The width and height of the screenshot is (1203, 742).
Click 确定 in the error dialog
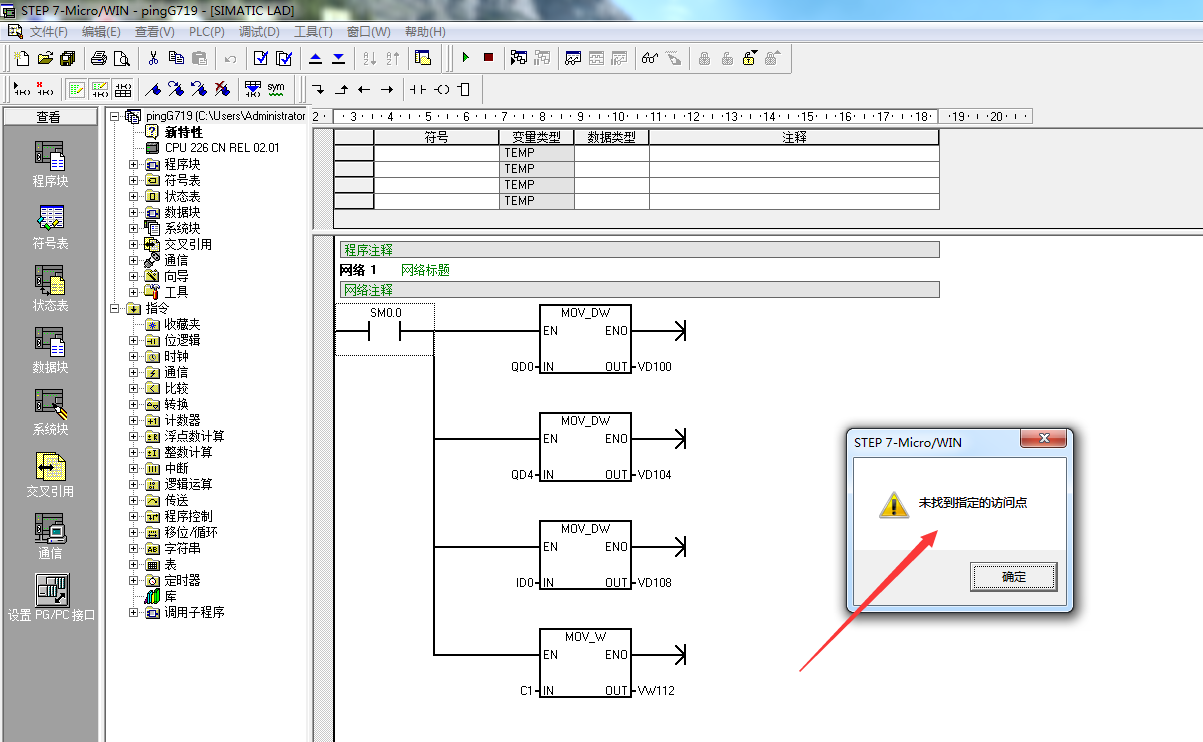(1013, 577)
